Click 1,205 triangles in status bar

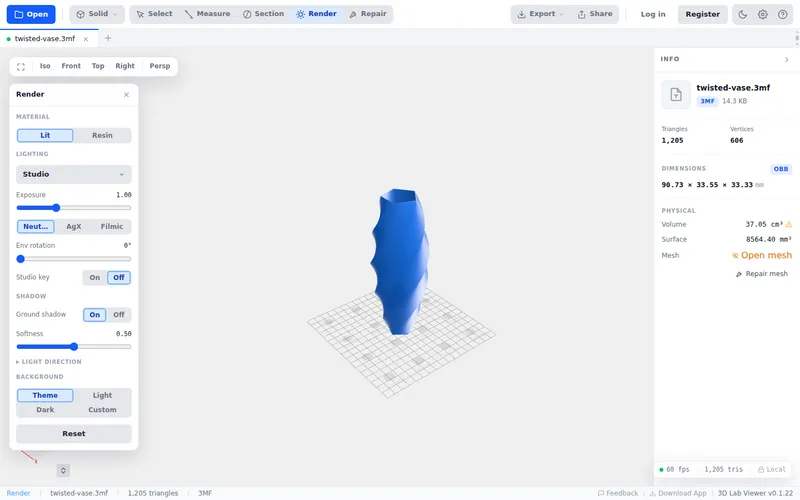click(x=153, y=493)
